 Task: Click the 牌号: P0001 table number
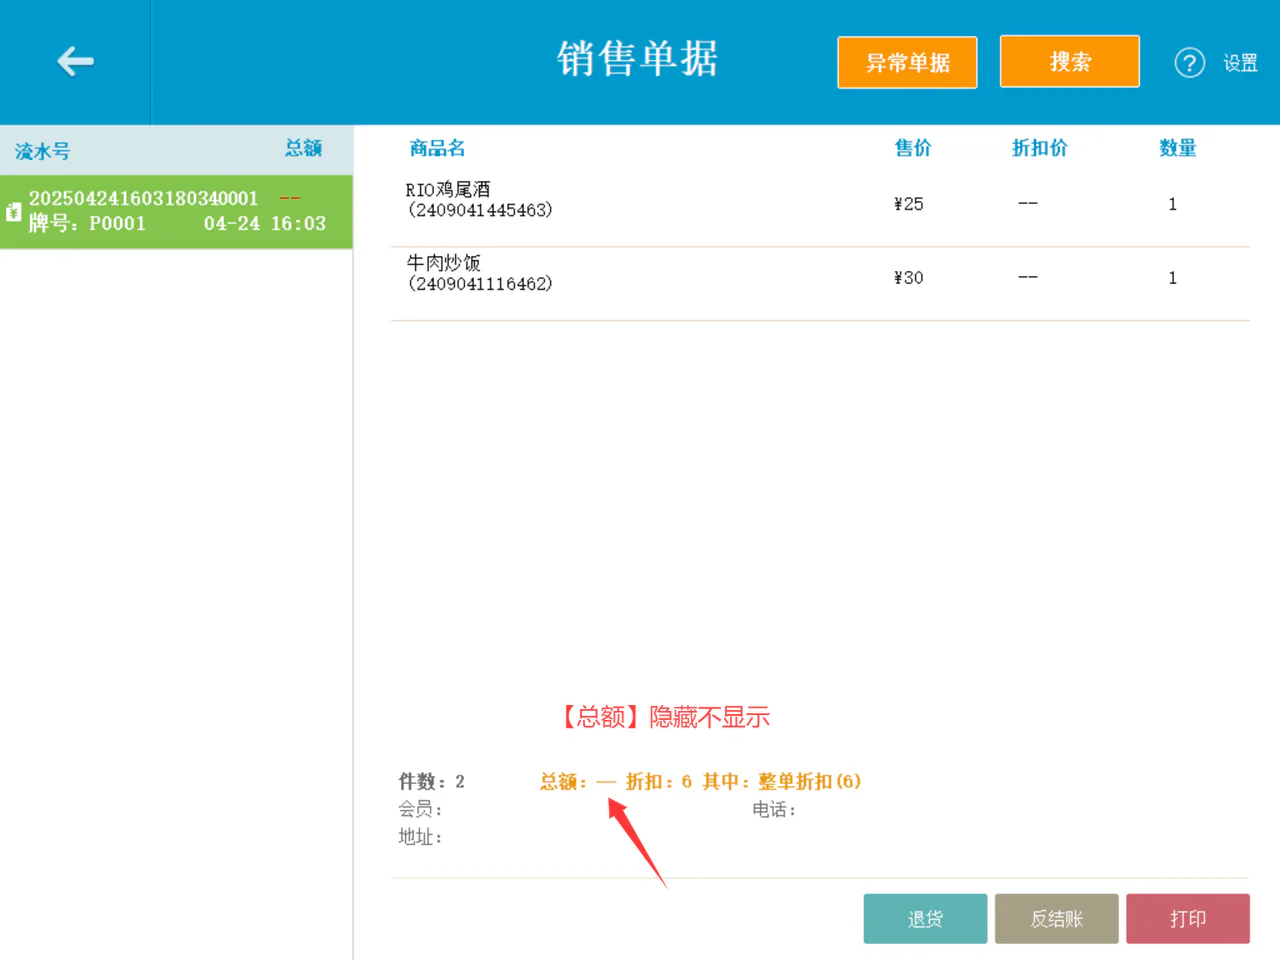point(87,224)
